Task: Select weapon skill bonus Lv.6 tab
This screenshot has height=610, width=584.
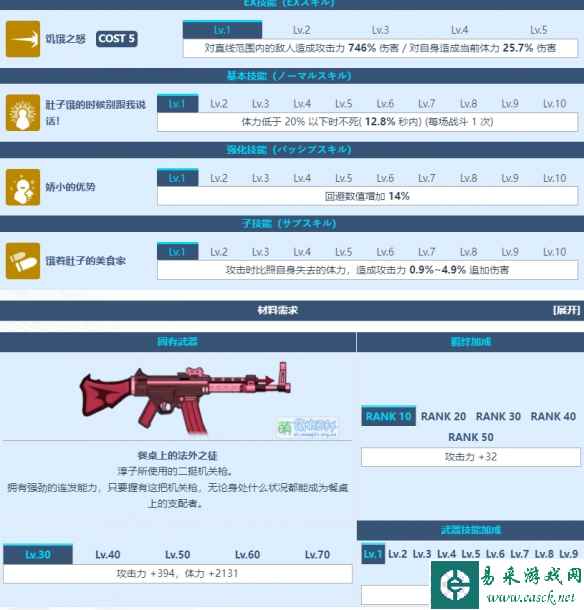Action: [495, 554]
